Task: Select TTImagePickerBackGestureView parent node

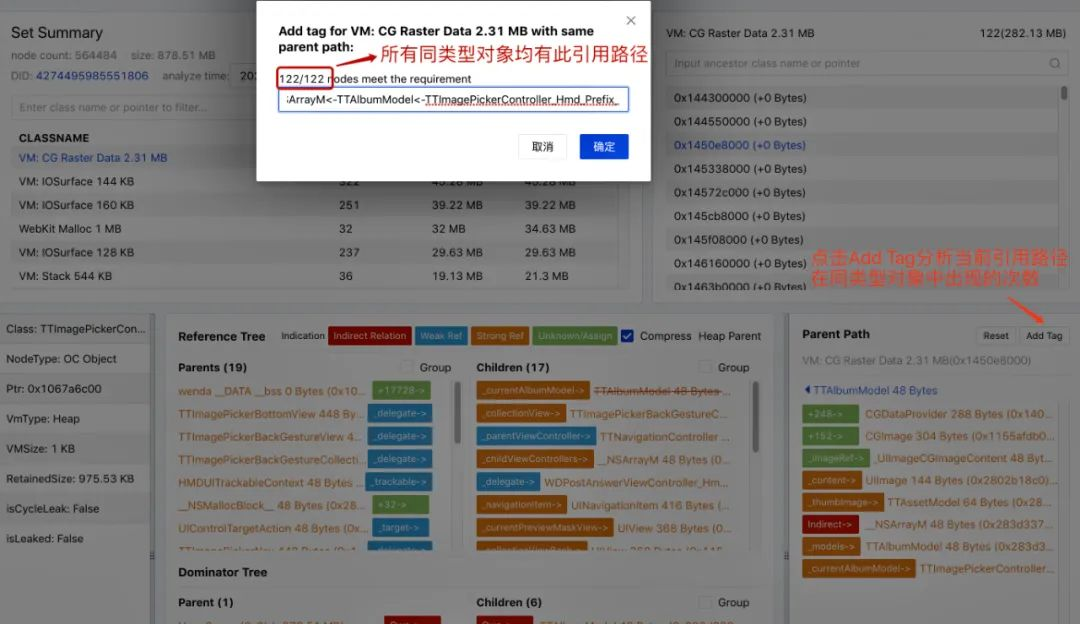Action: (269, 437)
